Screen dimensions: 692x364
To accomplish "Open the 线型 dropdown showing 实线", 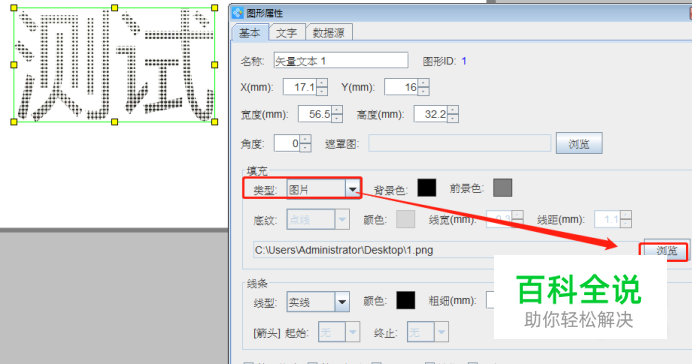I will click(x=318, y=302).
